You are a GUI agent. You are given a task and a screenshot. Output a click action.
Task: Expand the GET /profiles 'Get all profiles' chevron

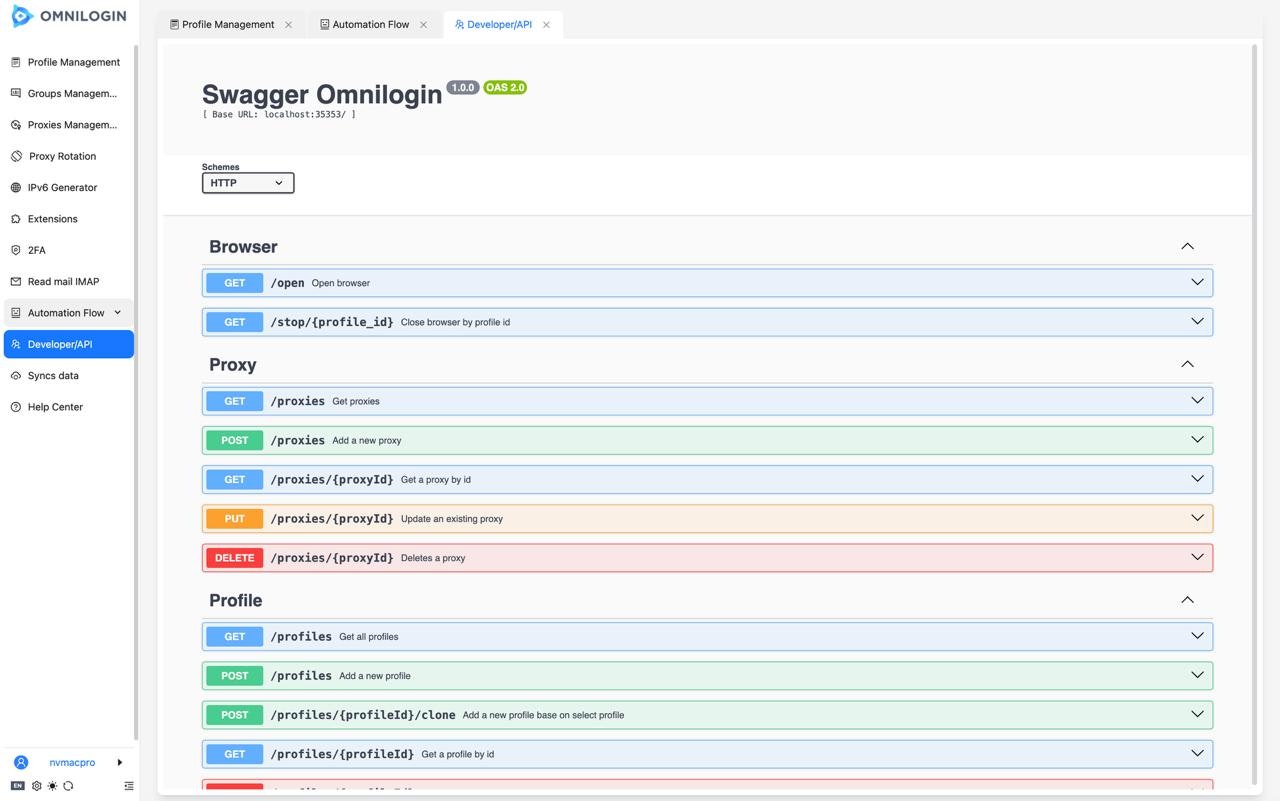tap(1197, 635)
